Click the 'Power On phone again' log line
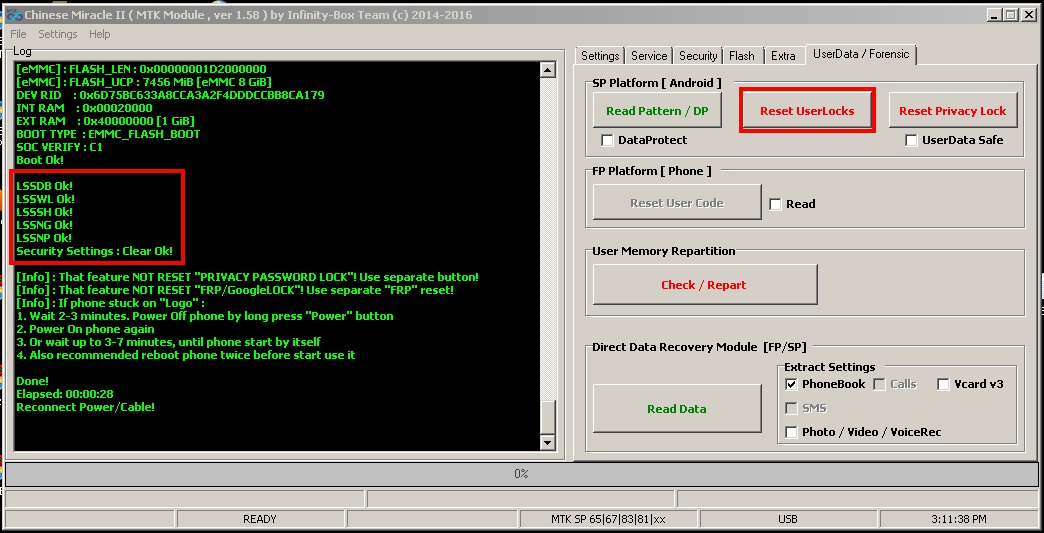1044x533 pixels. click(x=85, y=329)
